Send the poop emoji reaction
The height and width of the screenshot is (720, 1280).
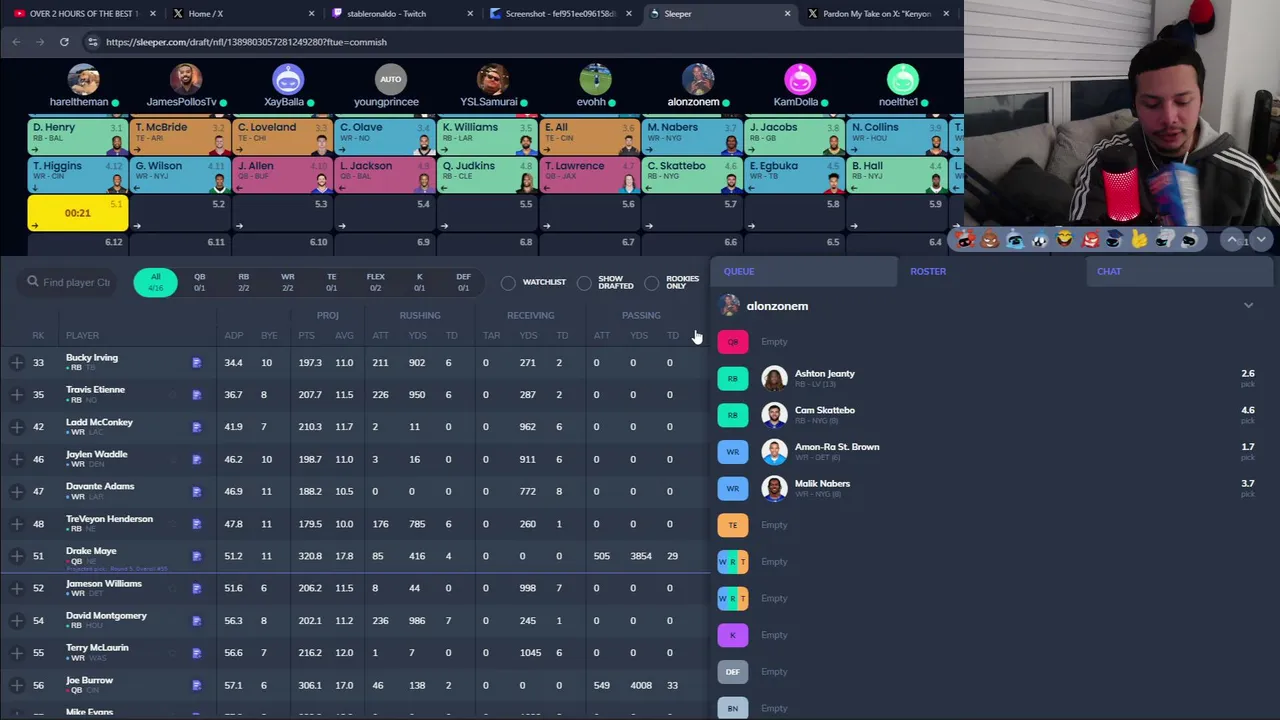[989, 240]
